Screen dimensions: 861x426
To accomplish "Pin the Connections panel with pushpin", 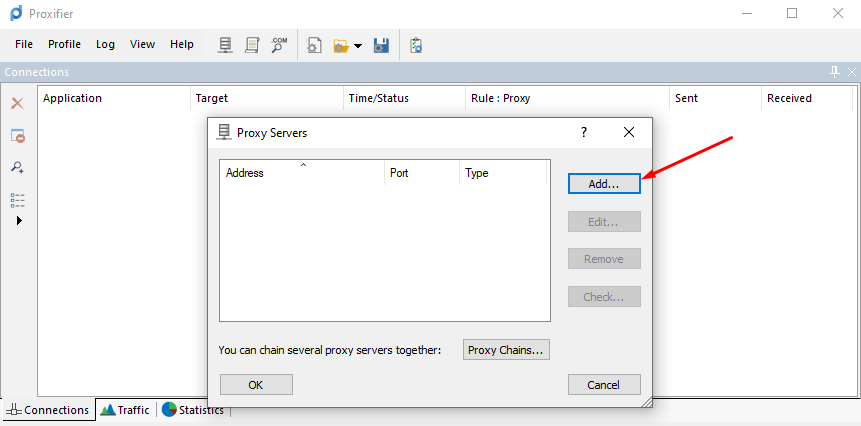I will pos(835,71).
